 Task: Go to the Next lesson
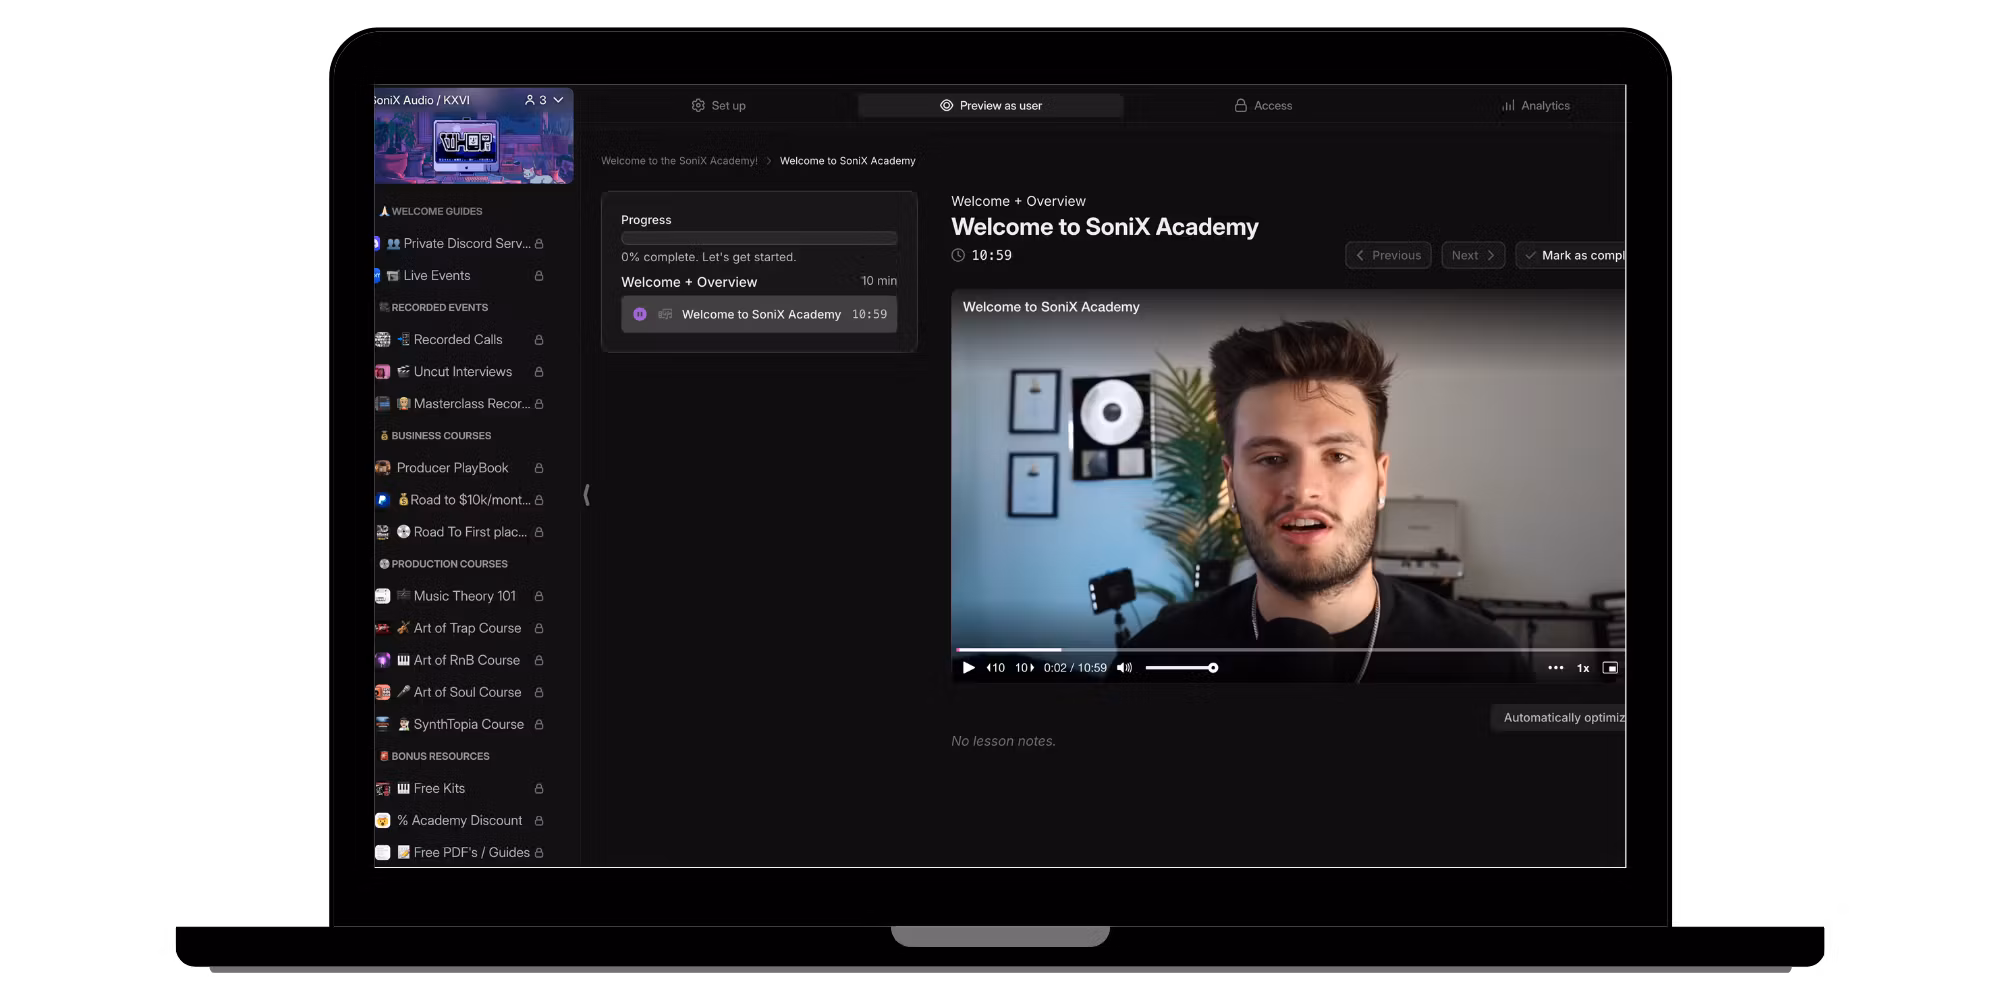pos(1473,256)
